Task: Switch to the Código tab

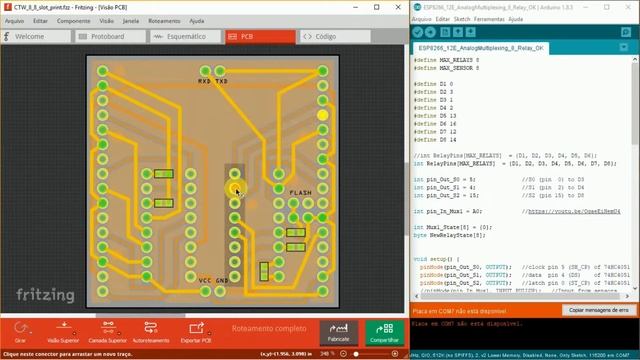Action: pos(335,36)
